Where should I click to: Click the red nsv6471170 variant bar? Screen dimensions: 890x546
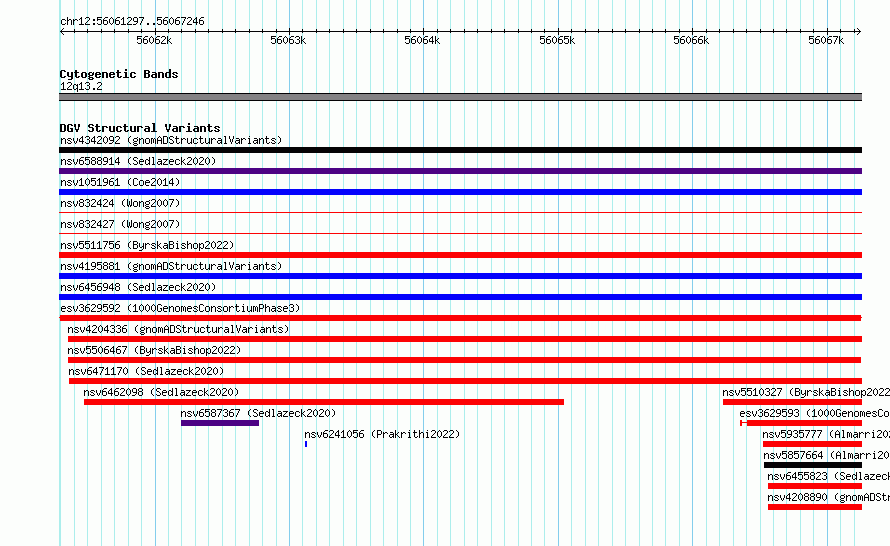(x=465, y=381)
